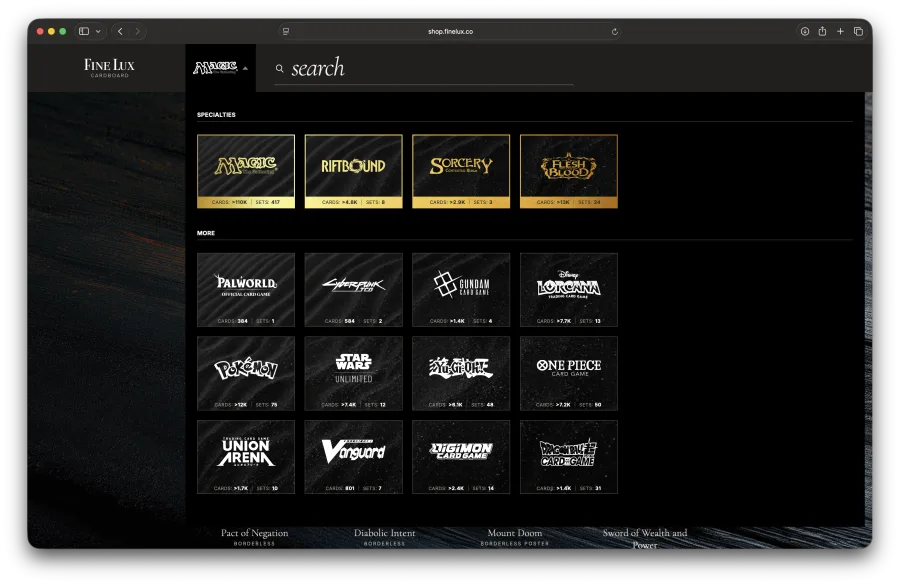Toggle the Safari sidebar button

tap(84, 32)
